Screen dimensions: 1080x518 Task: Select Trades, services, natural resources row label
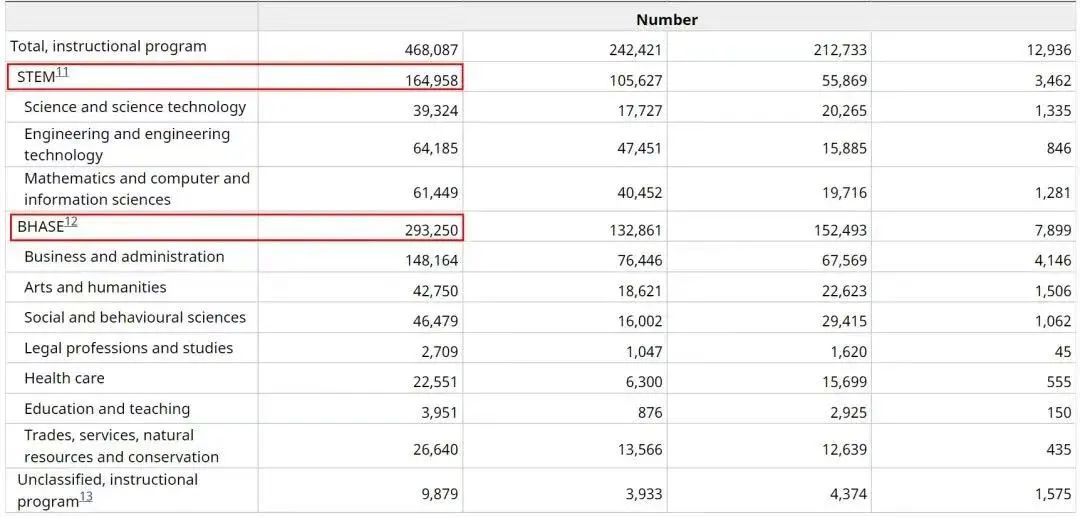click(121, 446)
